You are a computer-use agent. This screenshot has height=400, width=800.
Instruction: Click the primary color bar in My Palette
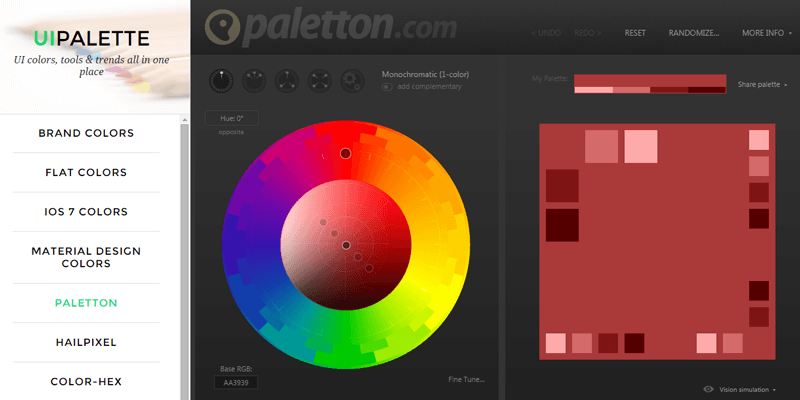[x=650, y=80]
